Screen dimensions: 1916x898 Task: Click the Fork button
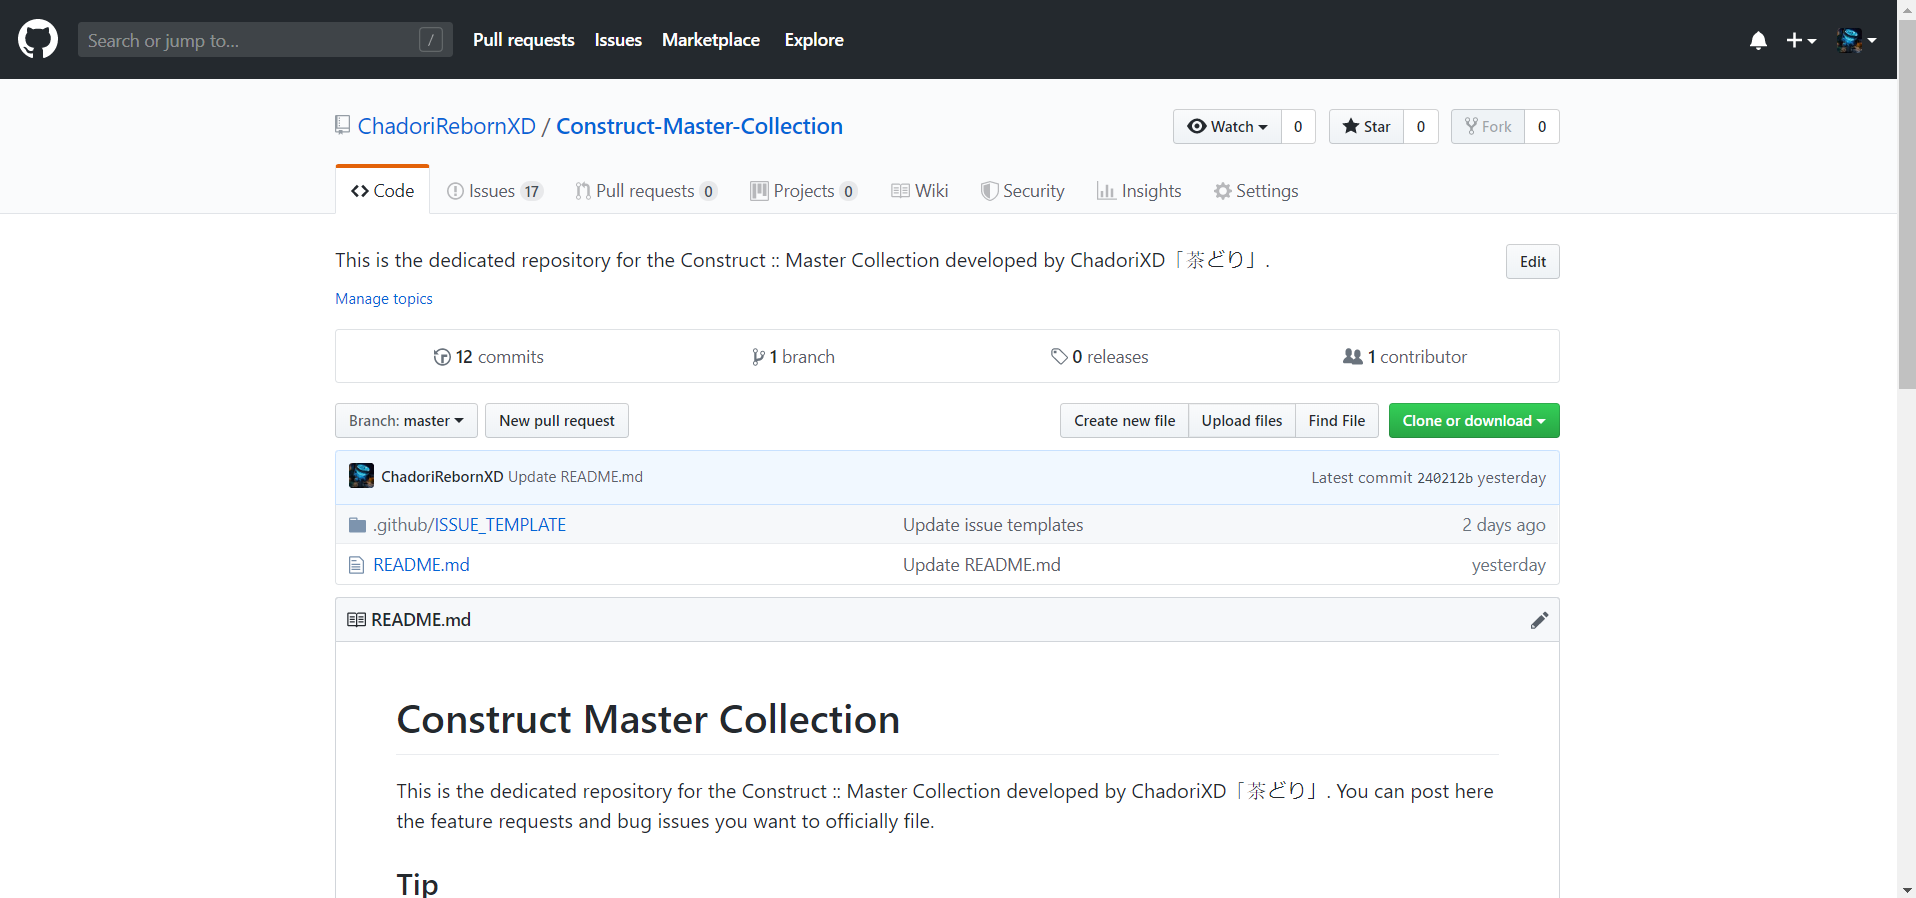pos(1488,126)
